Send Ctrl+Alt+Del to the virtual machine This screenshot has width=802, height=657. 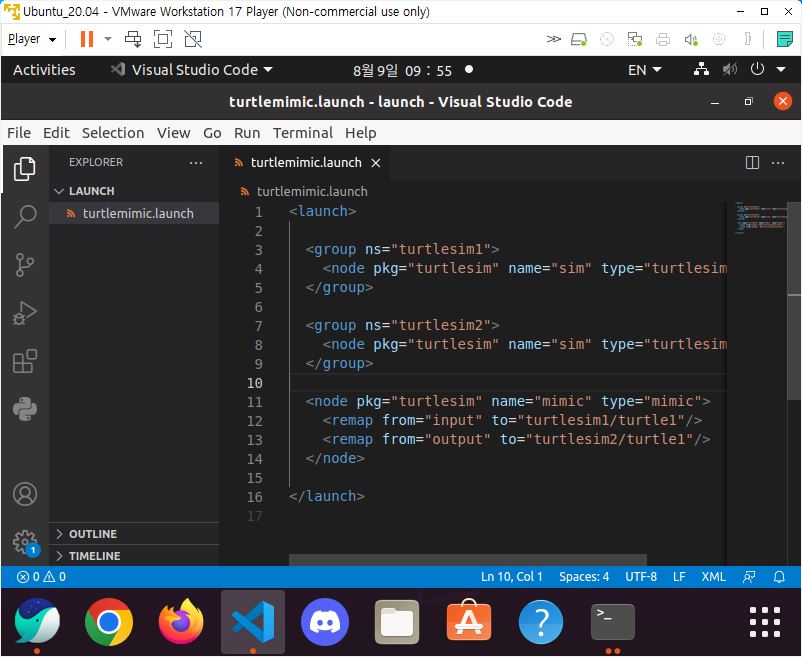point(133,39)
